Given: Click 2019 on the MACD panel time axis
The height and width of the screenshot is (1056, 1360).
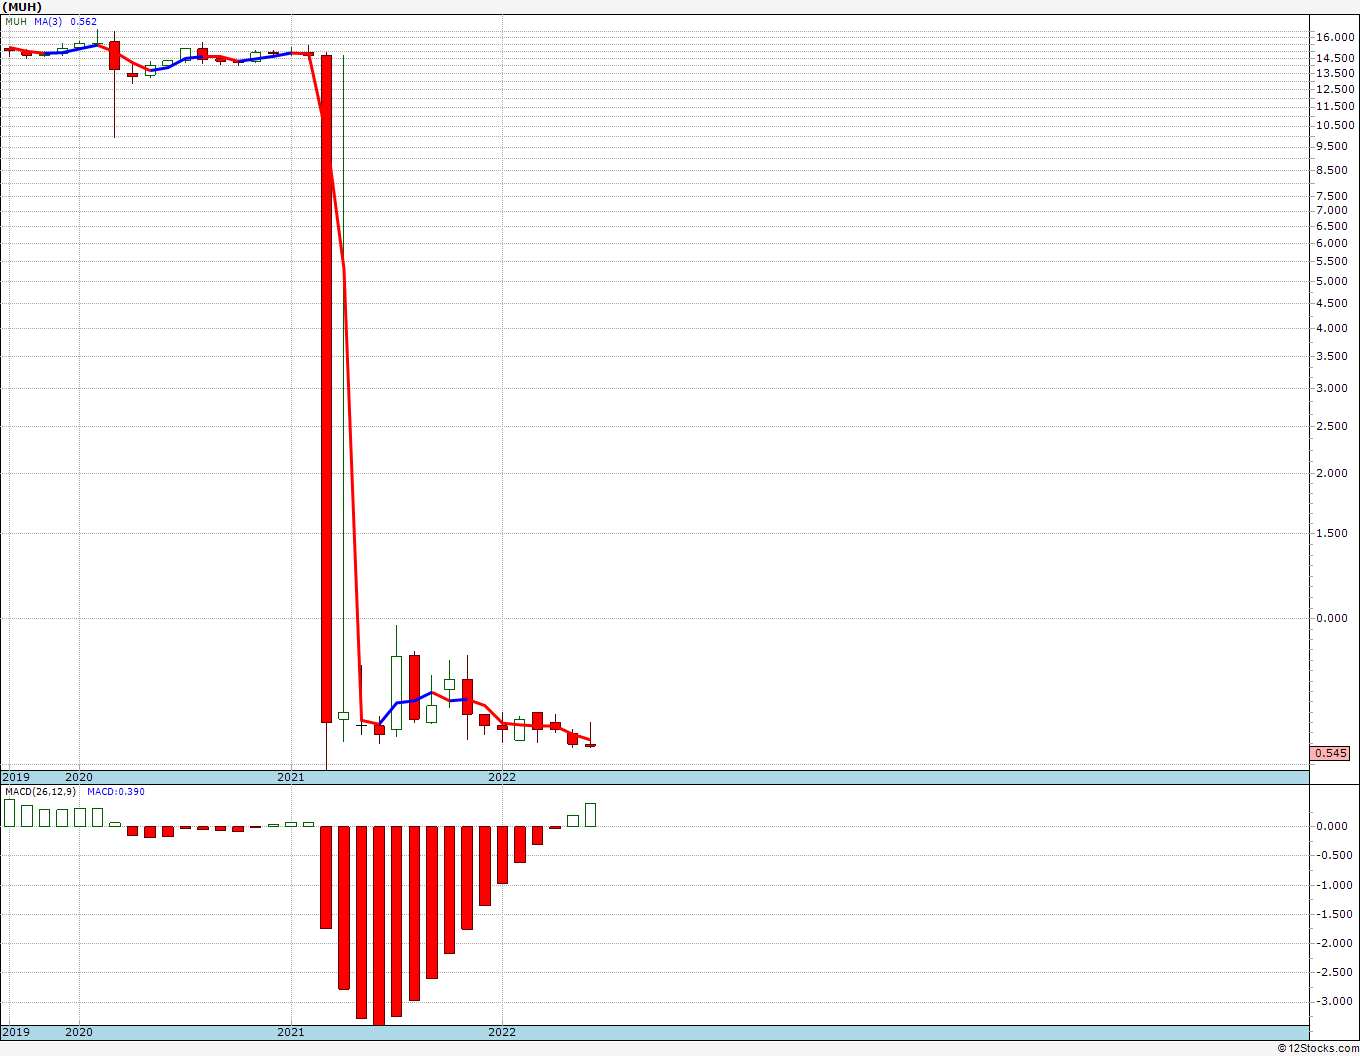Looking at the screenshot, I should pyautogui.click(x=16, y=1031).
